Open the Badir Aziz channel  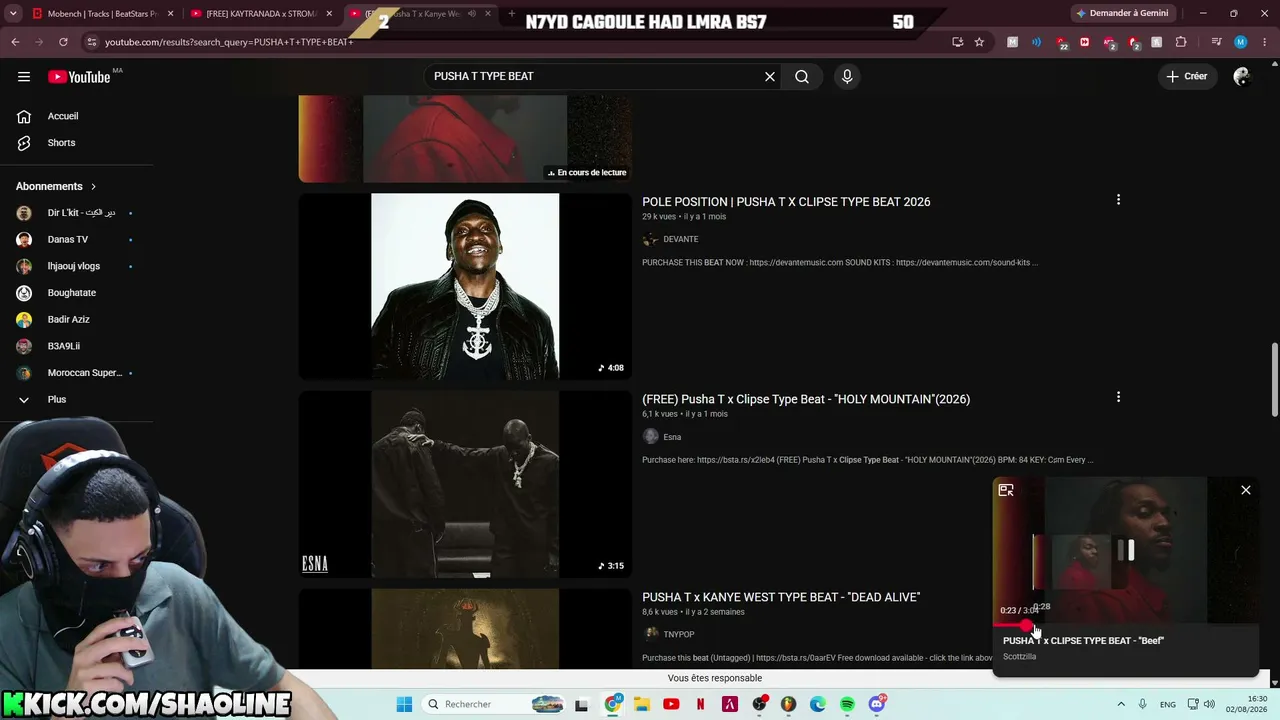click(77, 320)
